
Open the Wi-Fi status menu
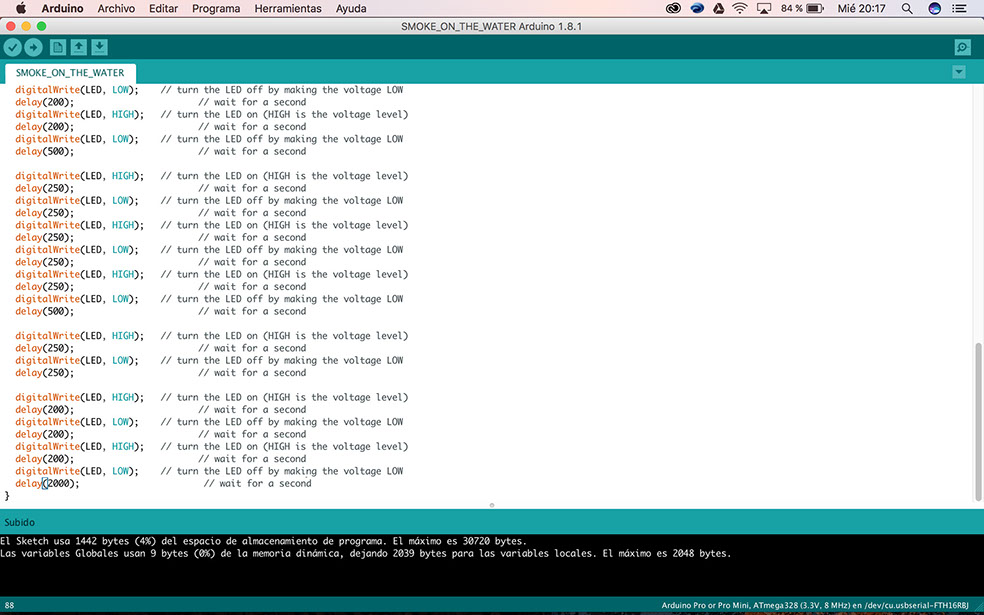click(741, 9)
